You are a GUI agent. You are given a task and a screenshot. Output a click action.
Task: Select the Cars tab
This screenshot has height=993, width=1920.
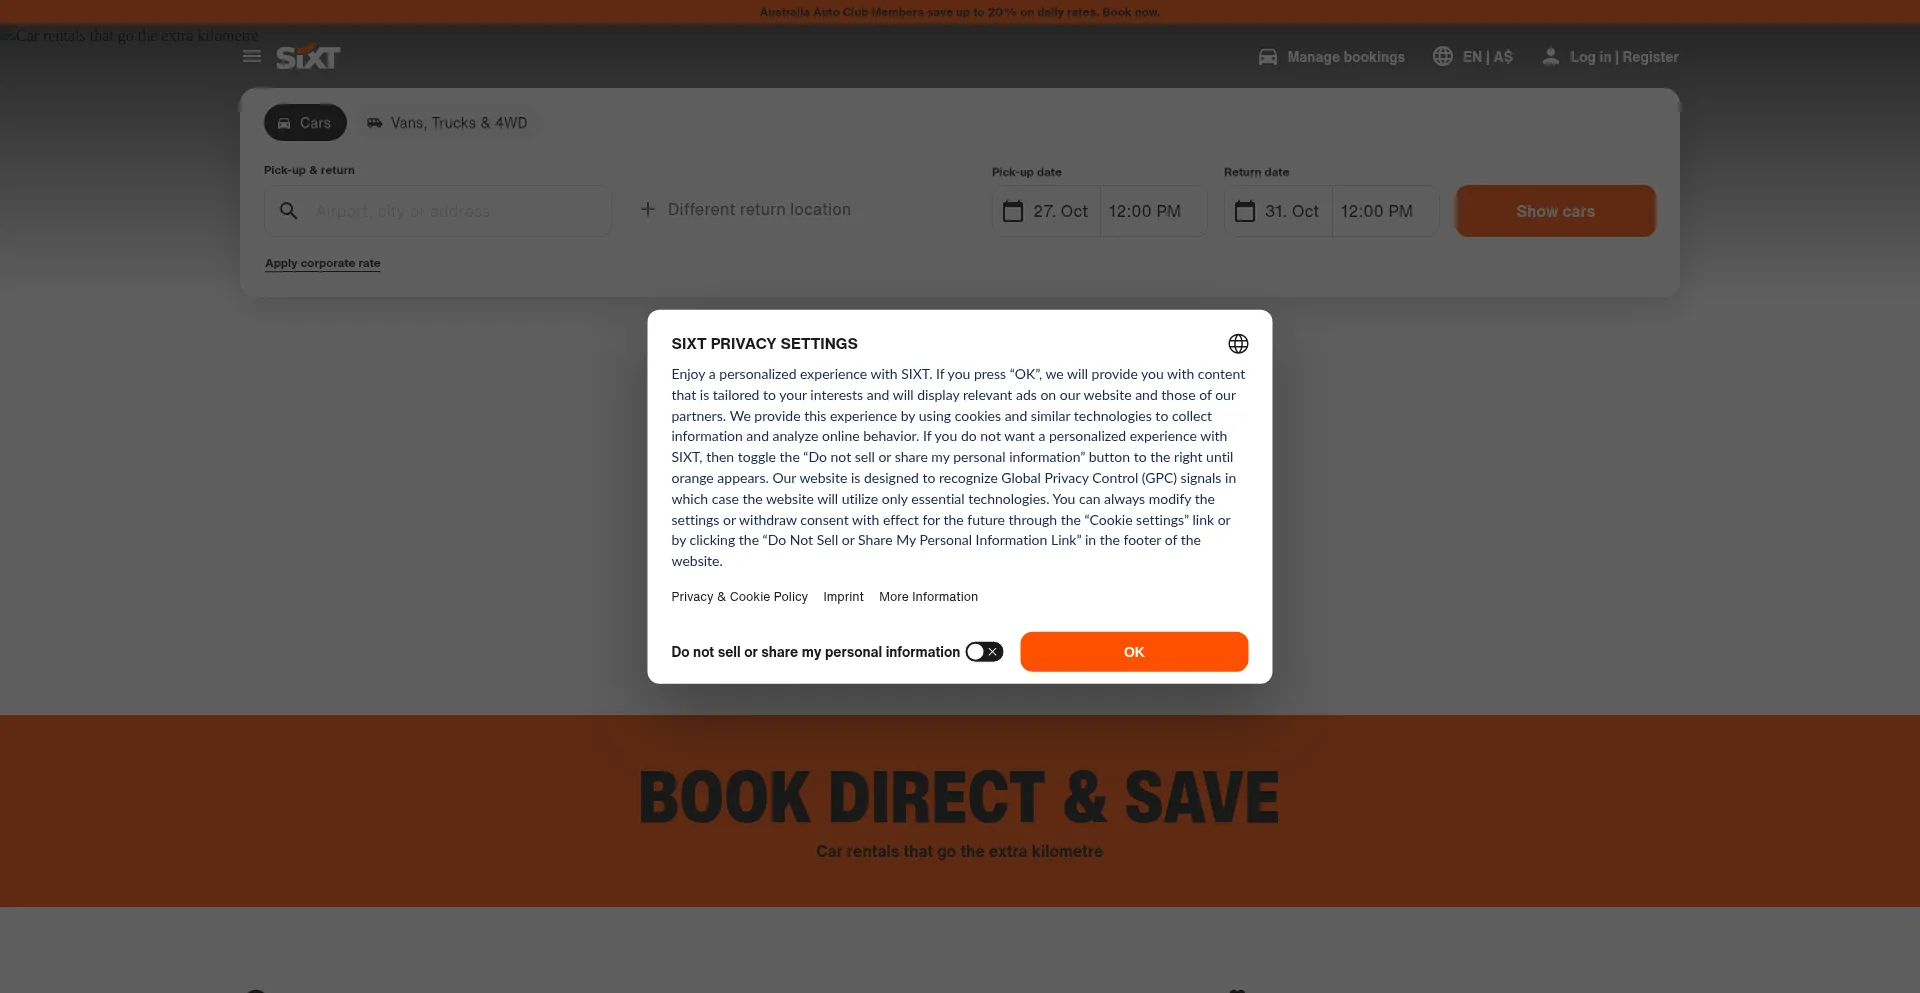(x=305, y=123)
